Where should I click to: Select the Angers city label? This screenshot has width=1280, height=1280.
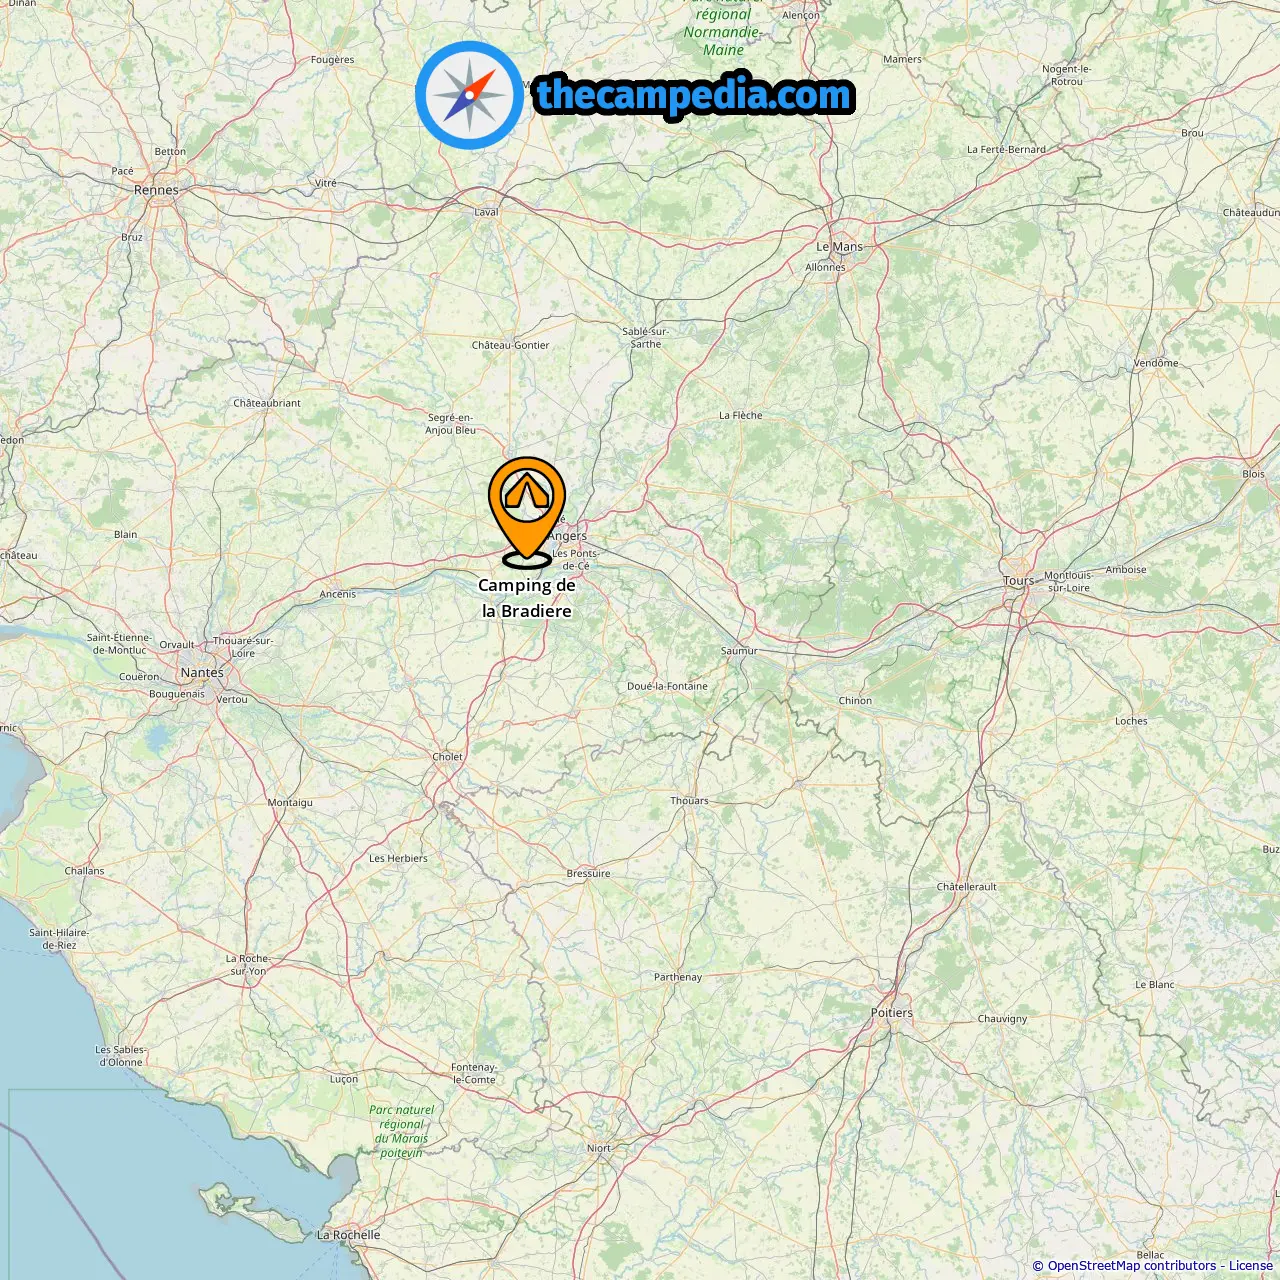(x=567, y=536)
